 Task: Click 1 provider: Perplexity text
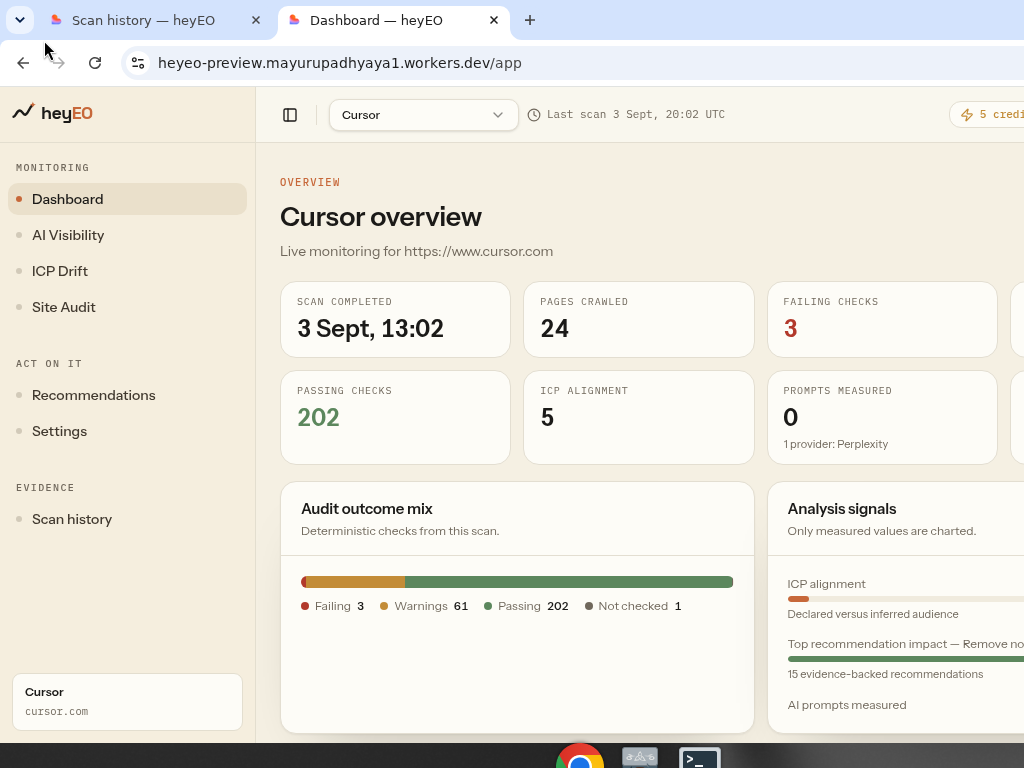coord(835,444)
